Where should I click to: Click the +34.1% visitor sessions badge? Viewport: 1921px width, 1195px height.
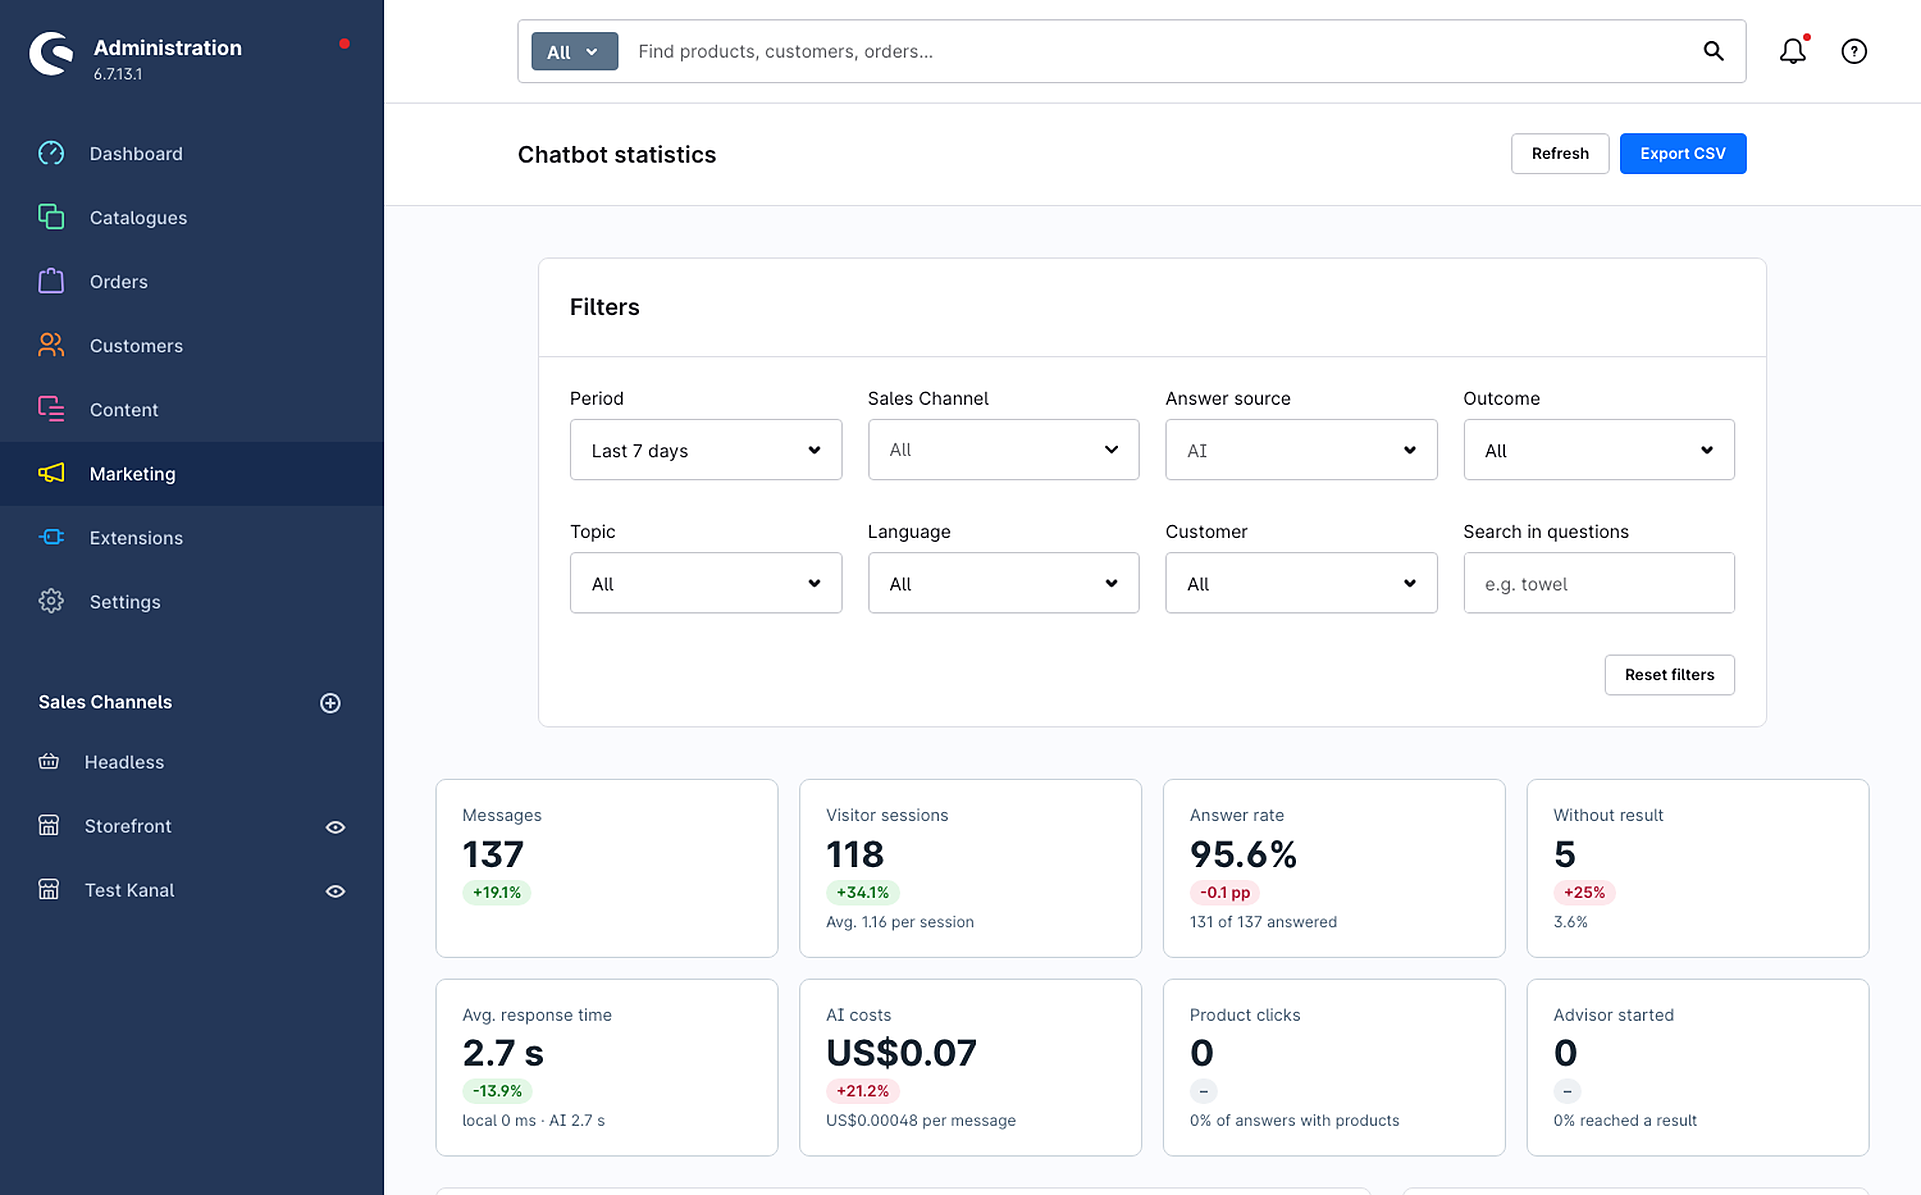[x=862, y=892]
